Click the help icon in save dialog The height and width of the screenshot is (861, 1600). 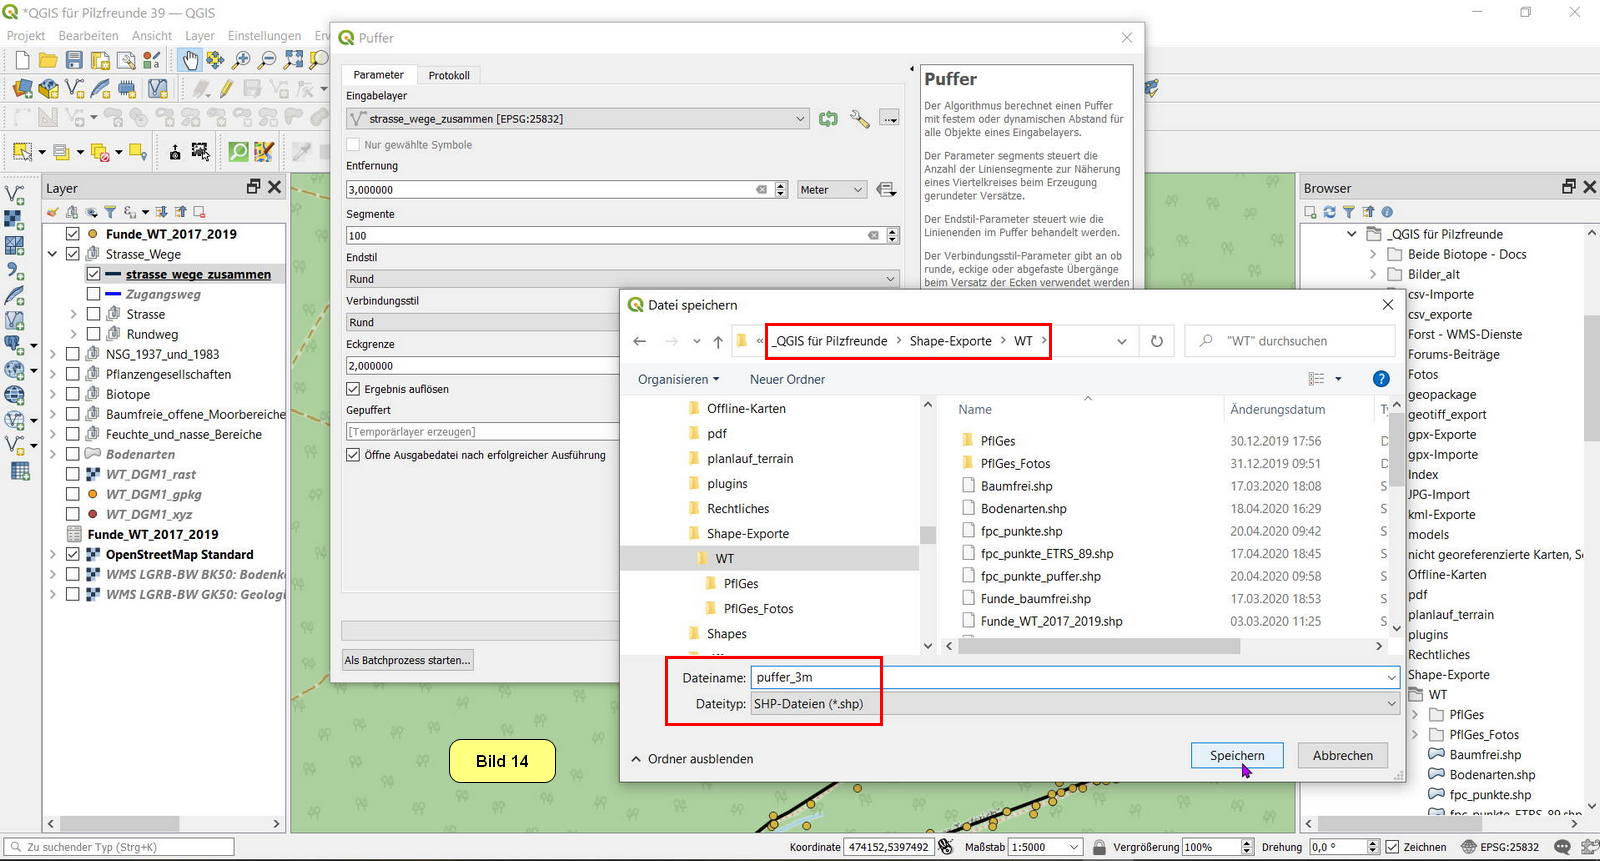[1381, 379]
